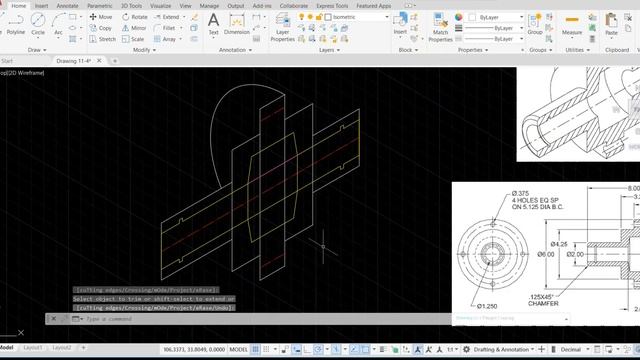
Task: Select the Circle tool
Action: [38, 24]
